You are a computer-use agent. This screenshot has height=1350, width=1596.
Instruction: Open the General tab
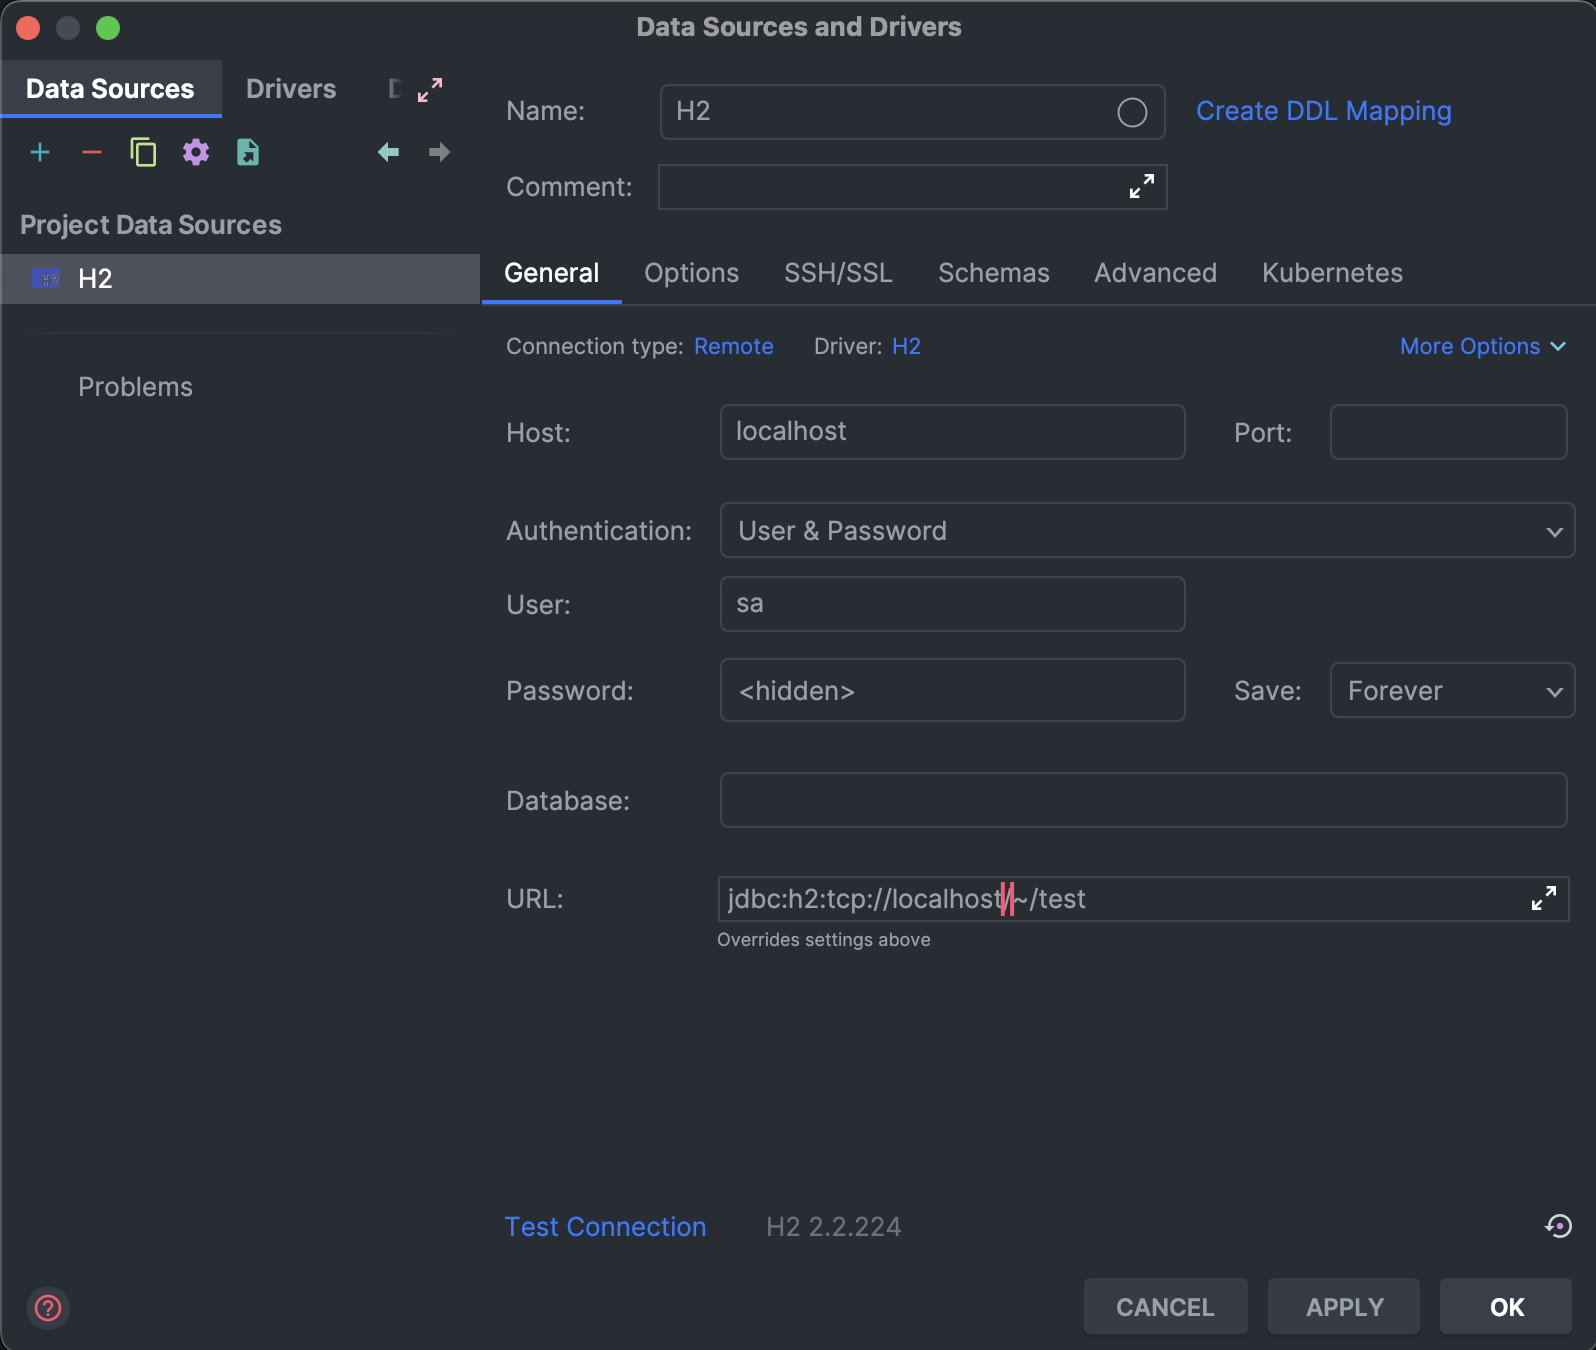552,273
